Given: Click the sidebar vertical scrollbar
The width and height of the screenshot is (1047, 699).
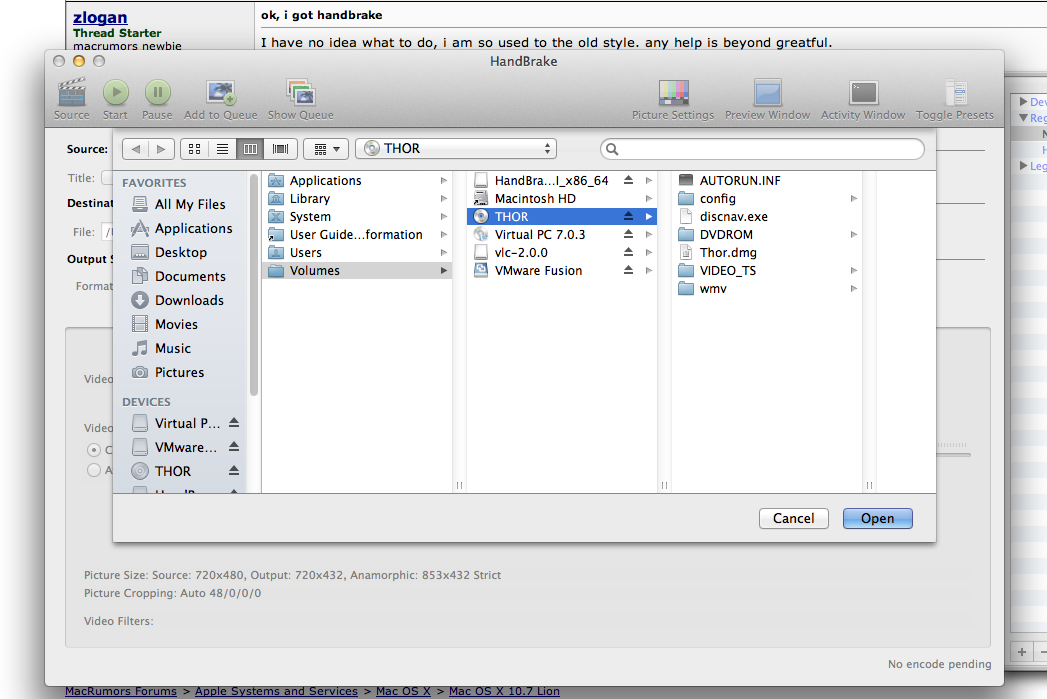Looking at the screenshot, I should click(254, 285).
